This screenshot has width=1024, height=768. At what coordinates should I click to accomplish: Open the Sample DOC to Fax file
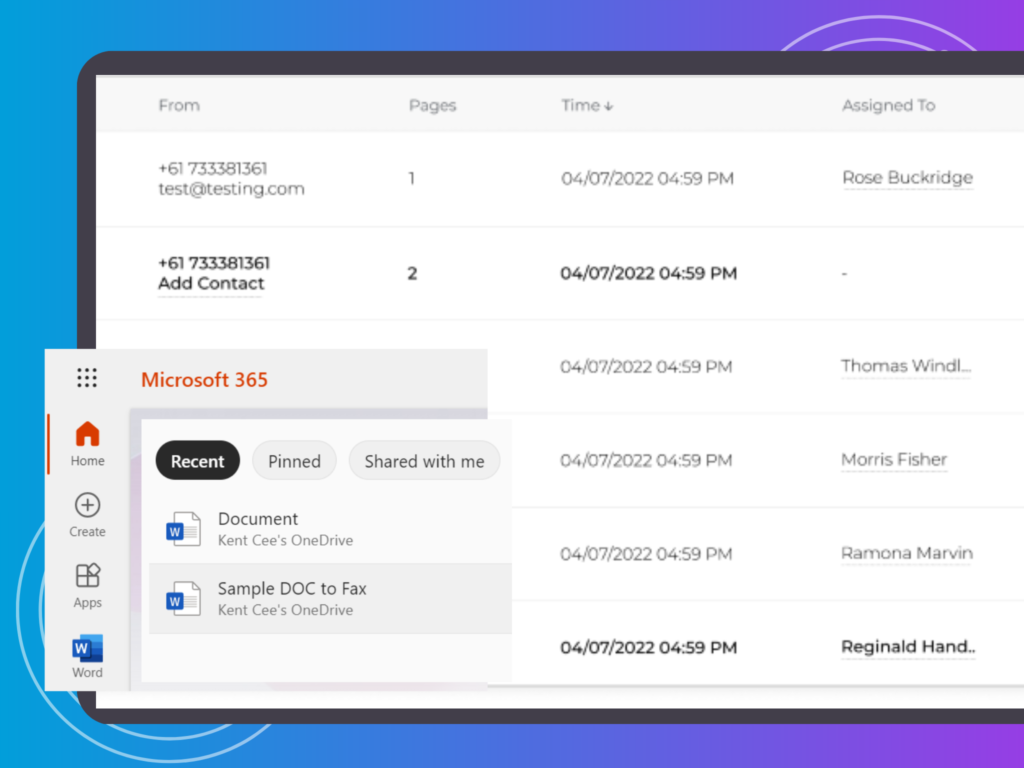click(x=292, y=589)
